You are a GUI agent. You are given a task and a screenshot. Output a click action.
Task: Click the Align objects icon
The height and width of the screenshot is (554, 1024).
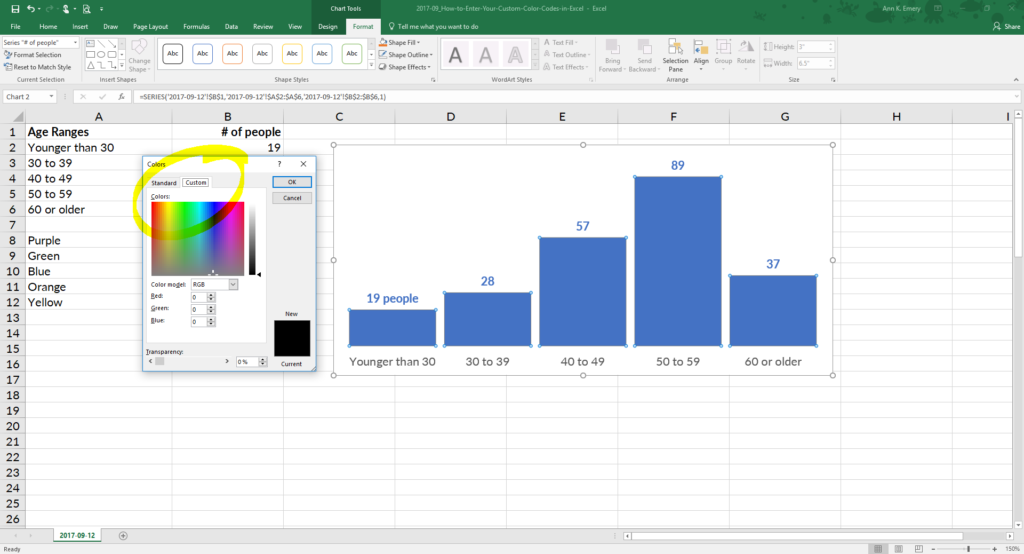pos(701,52)
